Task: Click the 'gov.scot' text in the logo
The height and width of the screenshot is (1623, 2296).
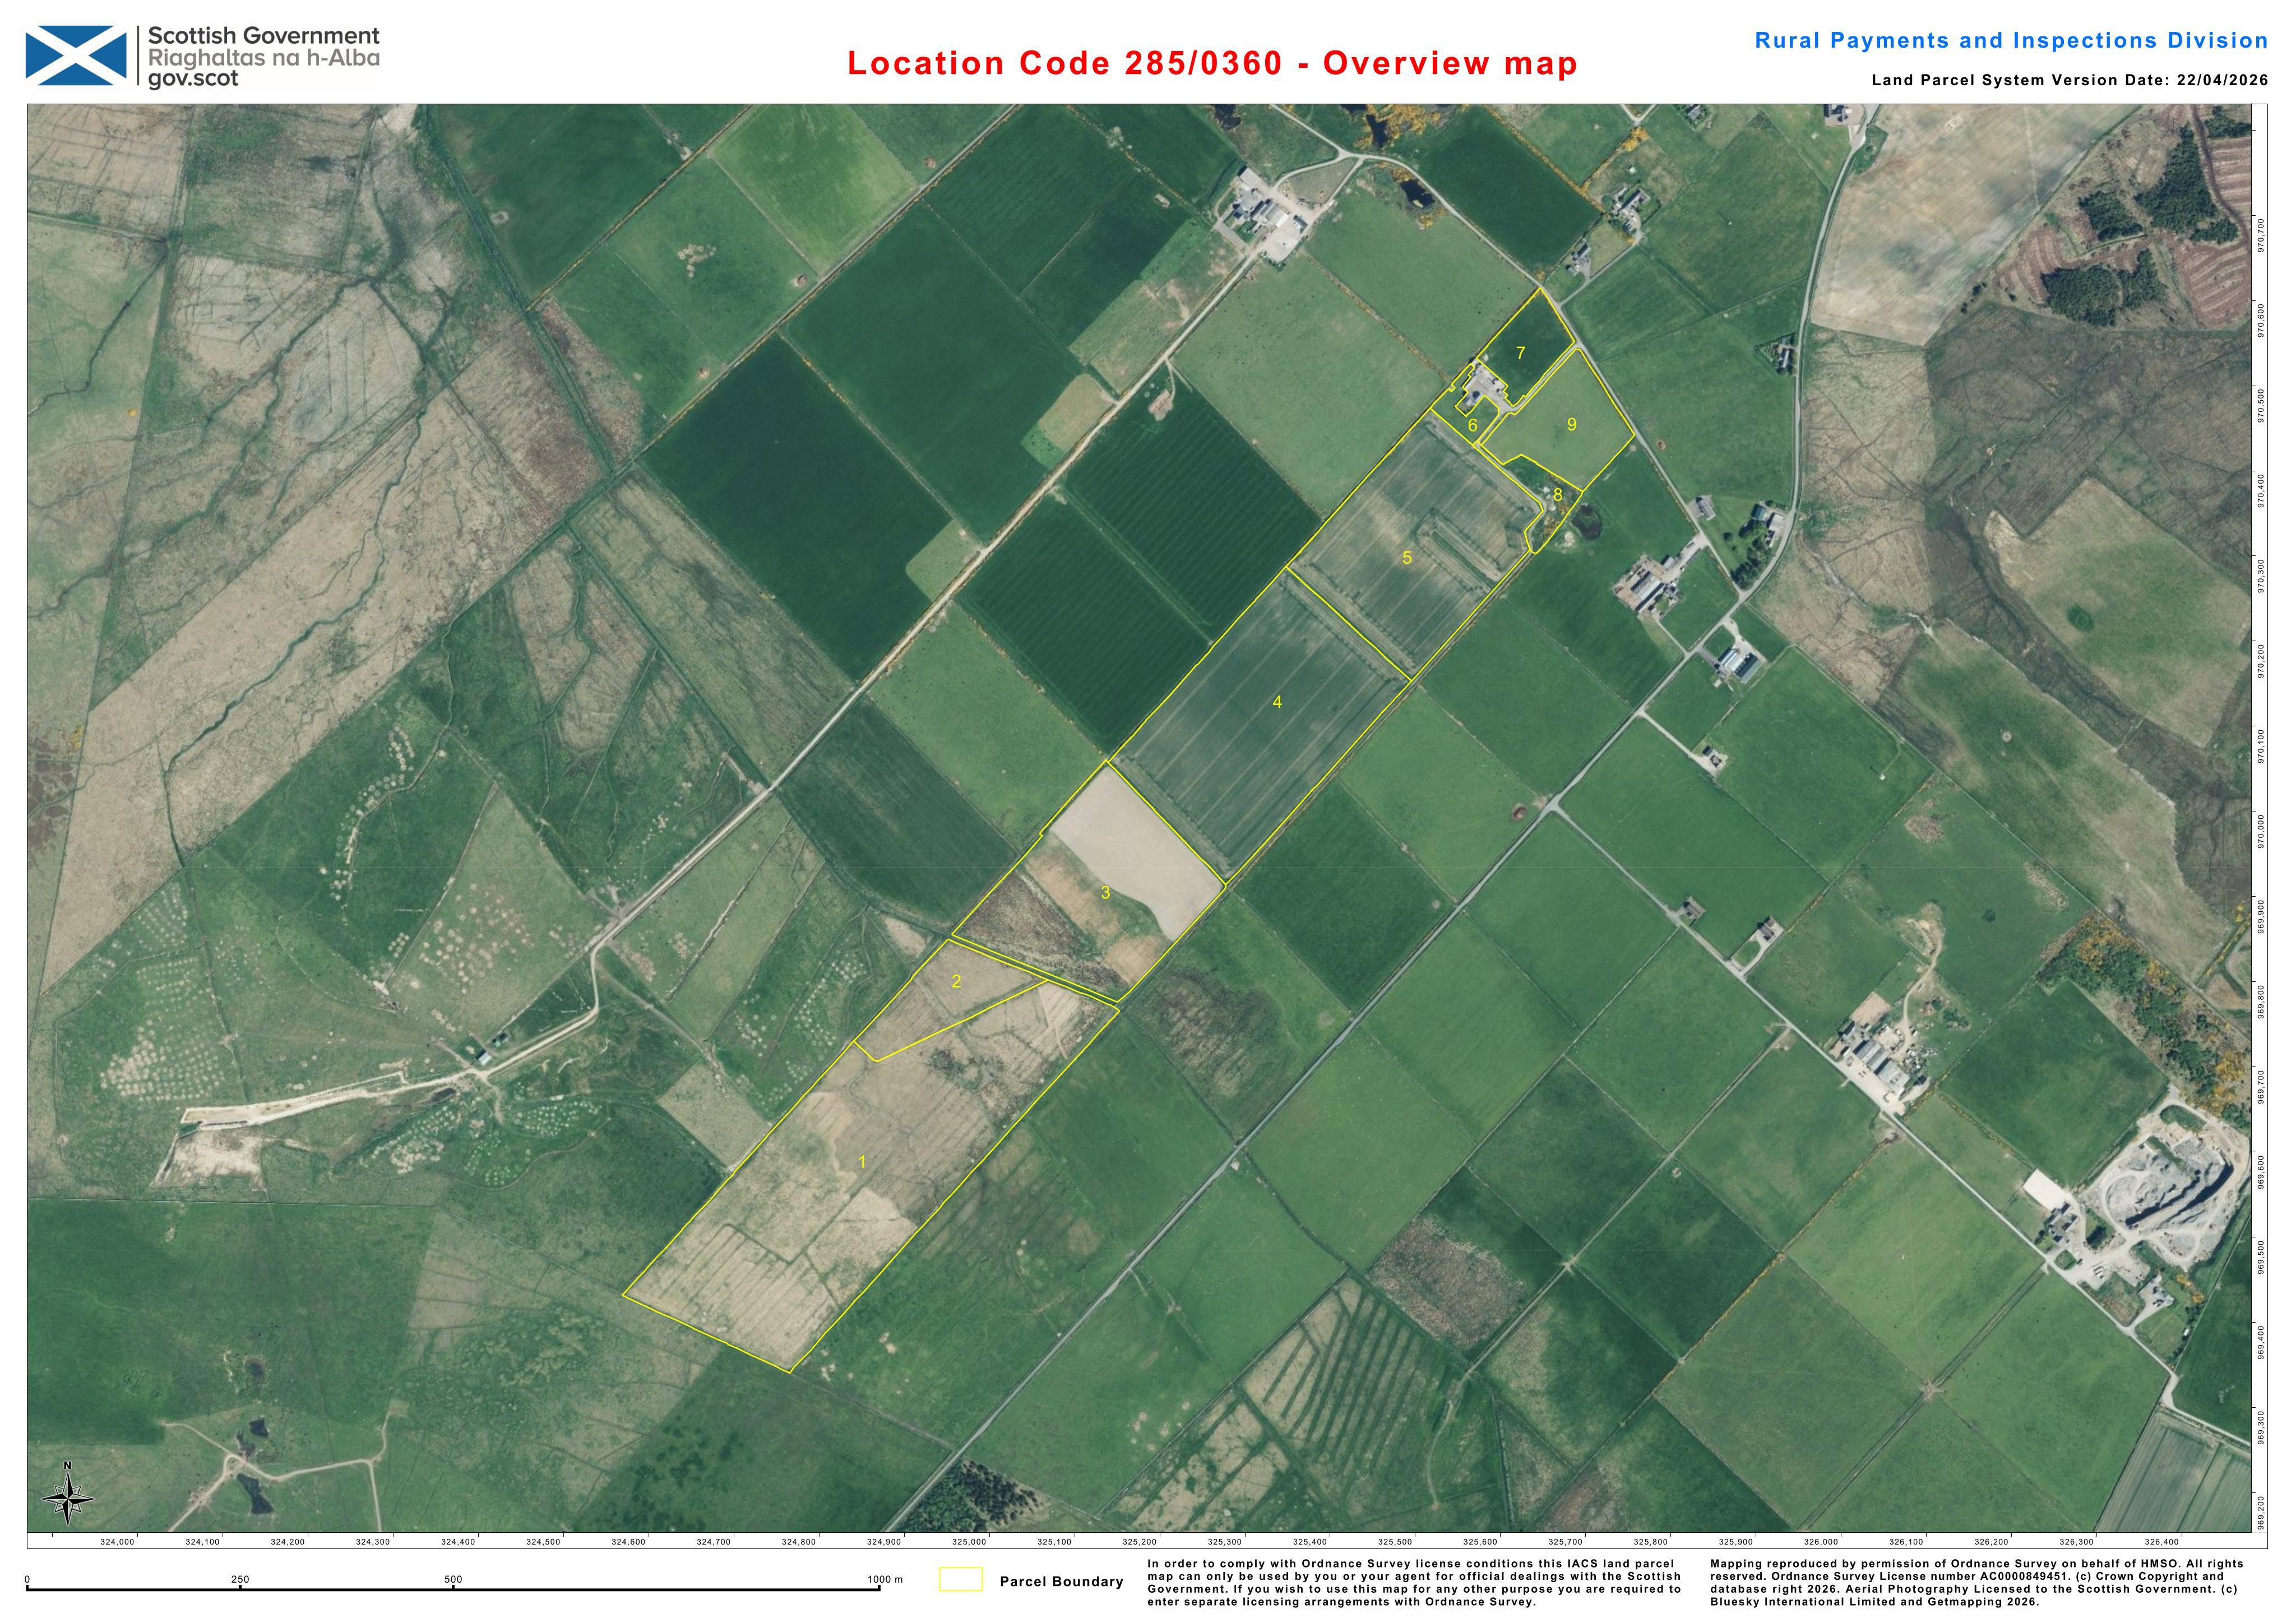Action: point(193,79)
